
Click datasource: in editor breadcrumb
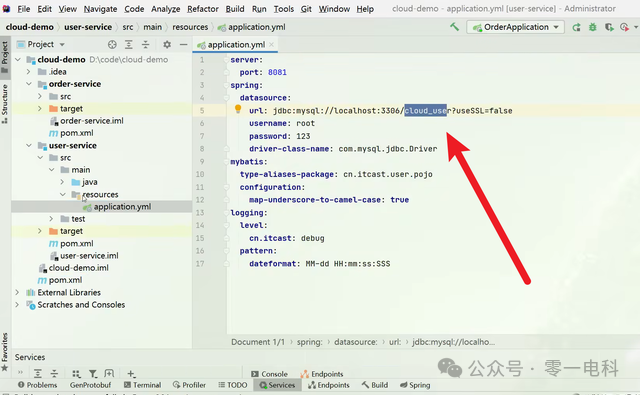tap(356, 342)
